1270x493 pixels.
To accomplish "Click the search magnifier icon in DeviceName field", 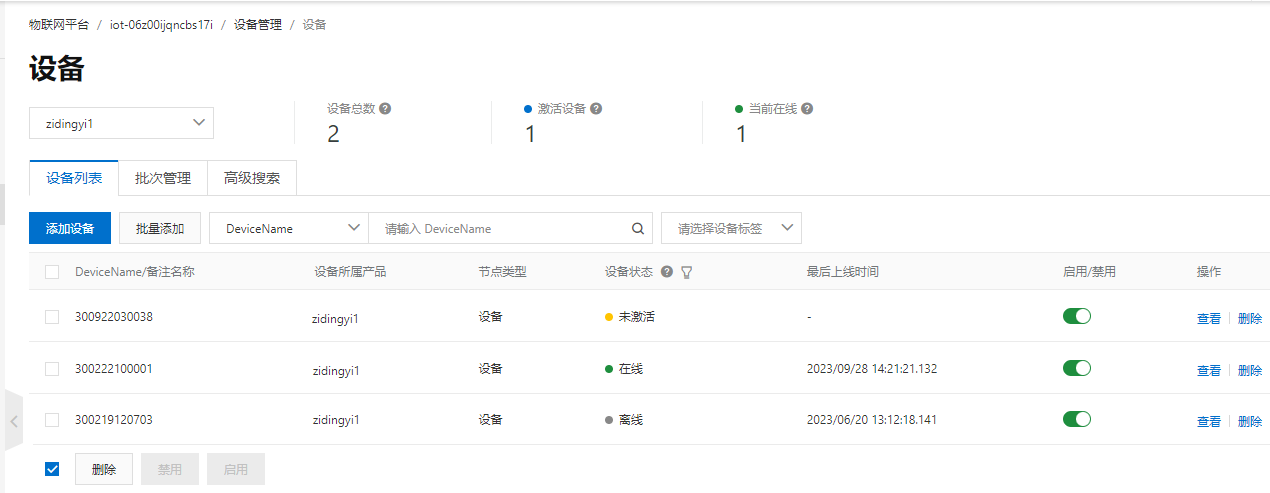I will click(638, 229).
